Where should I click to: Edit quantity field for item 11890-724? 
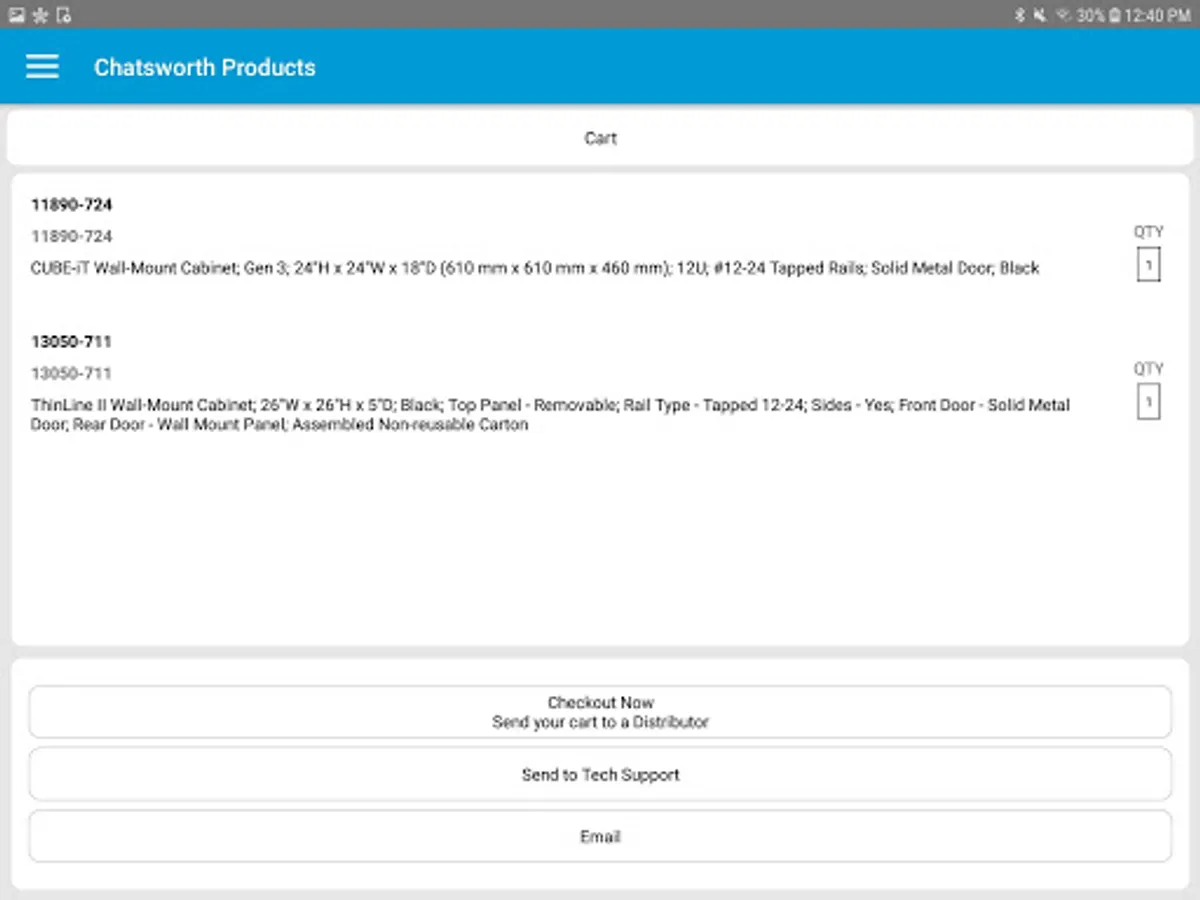1148,265
